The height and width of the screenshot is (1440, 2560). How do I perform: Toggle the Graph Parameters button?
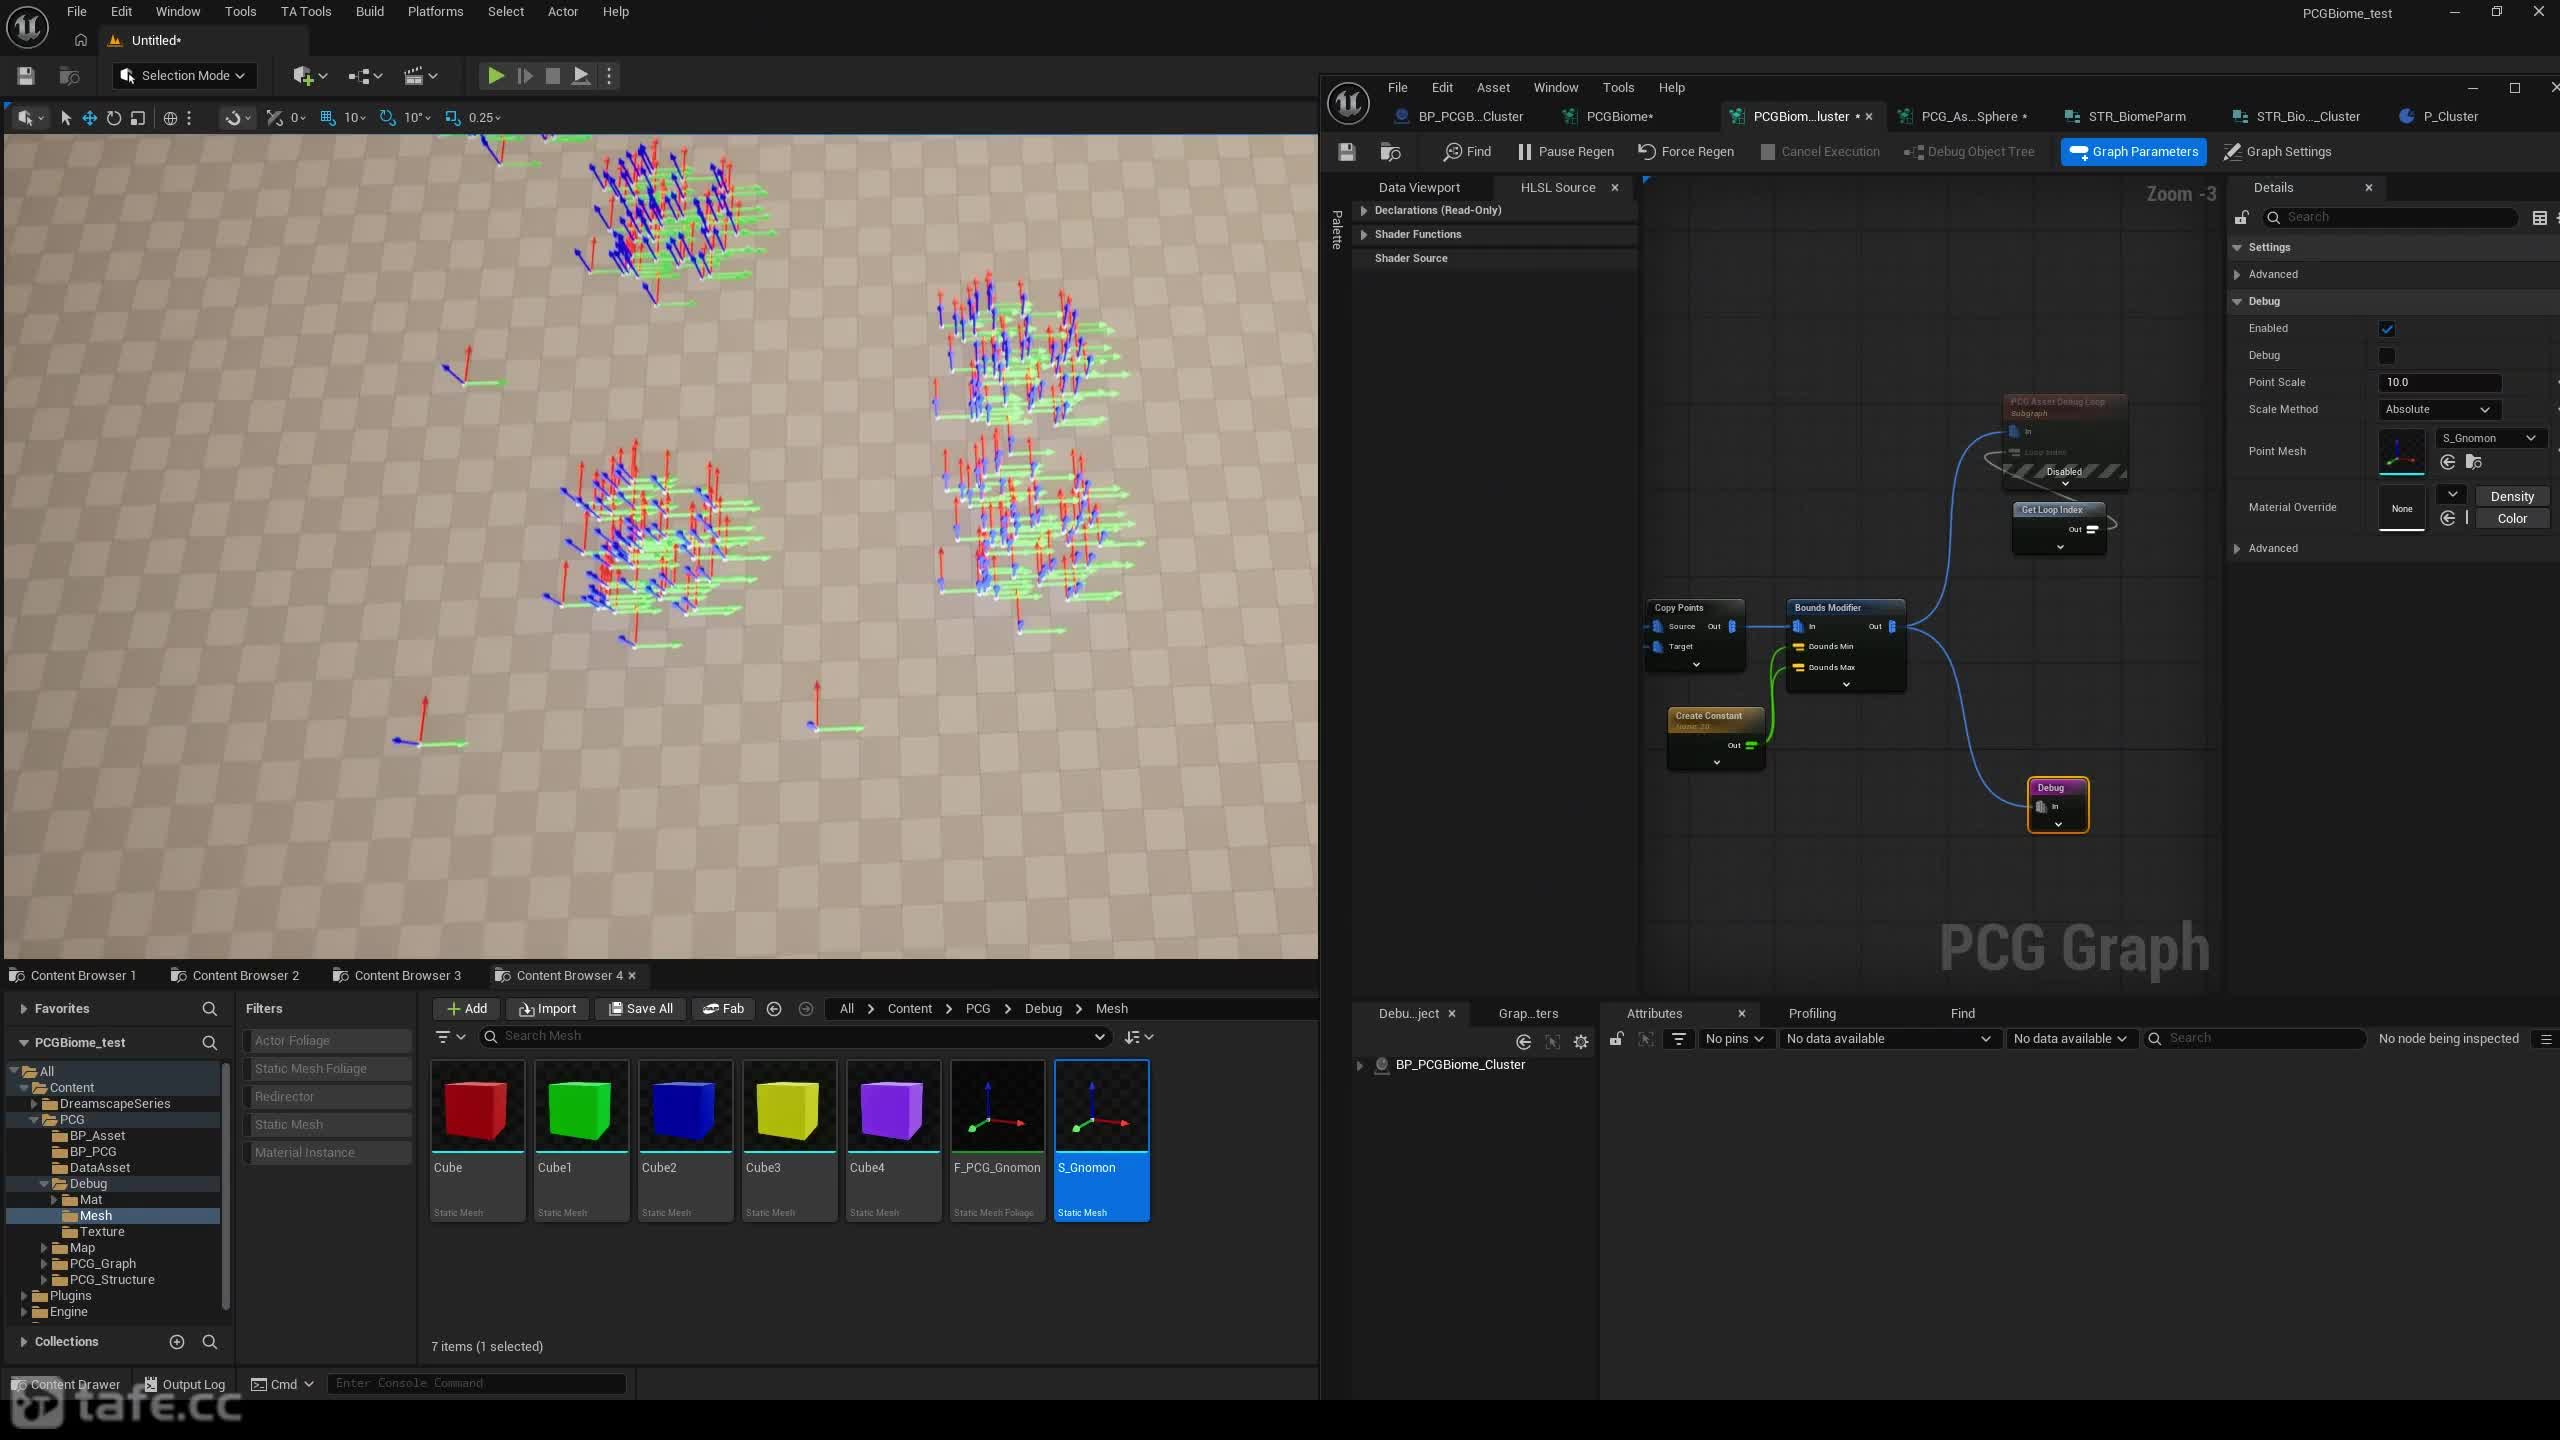[x=2133, y=152]
